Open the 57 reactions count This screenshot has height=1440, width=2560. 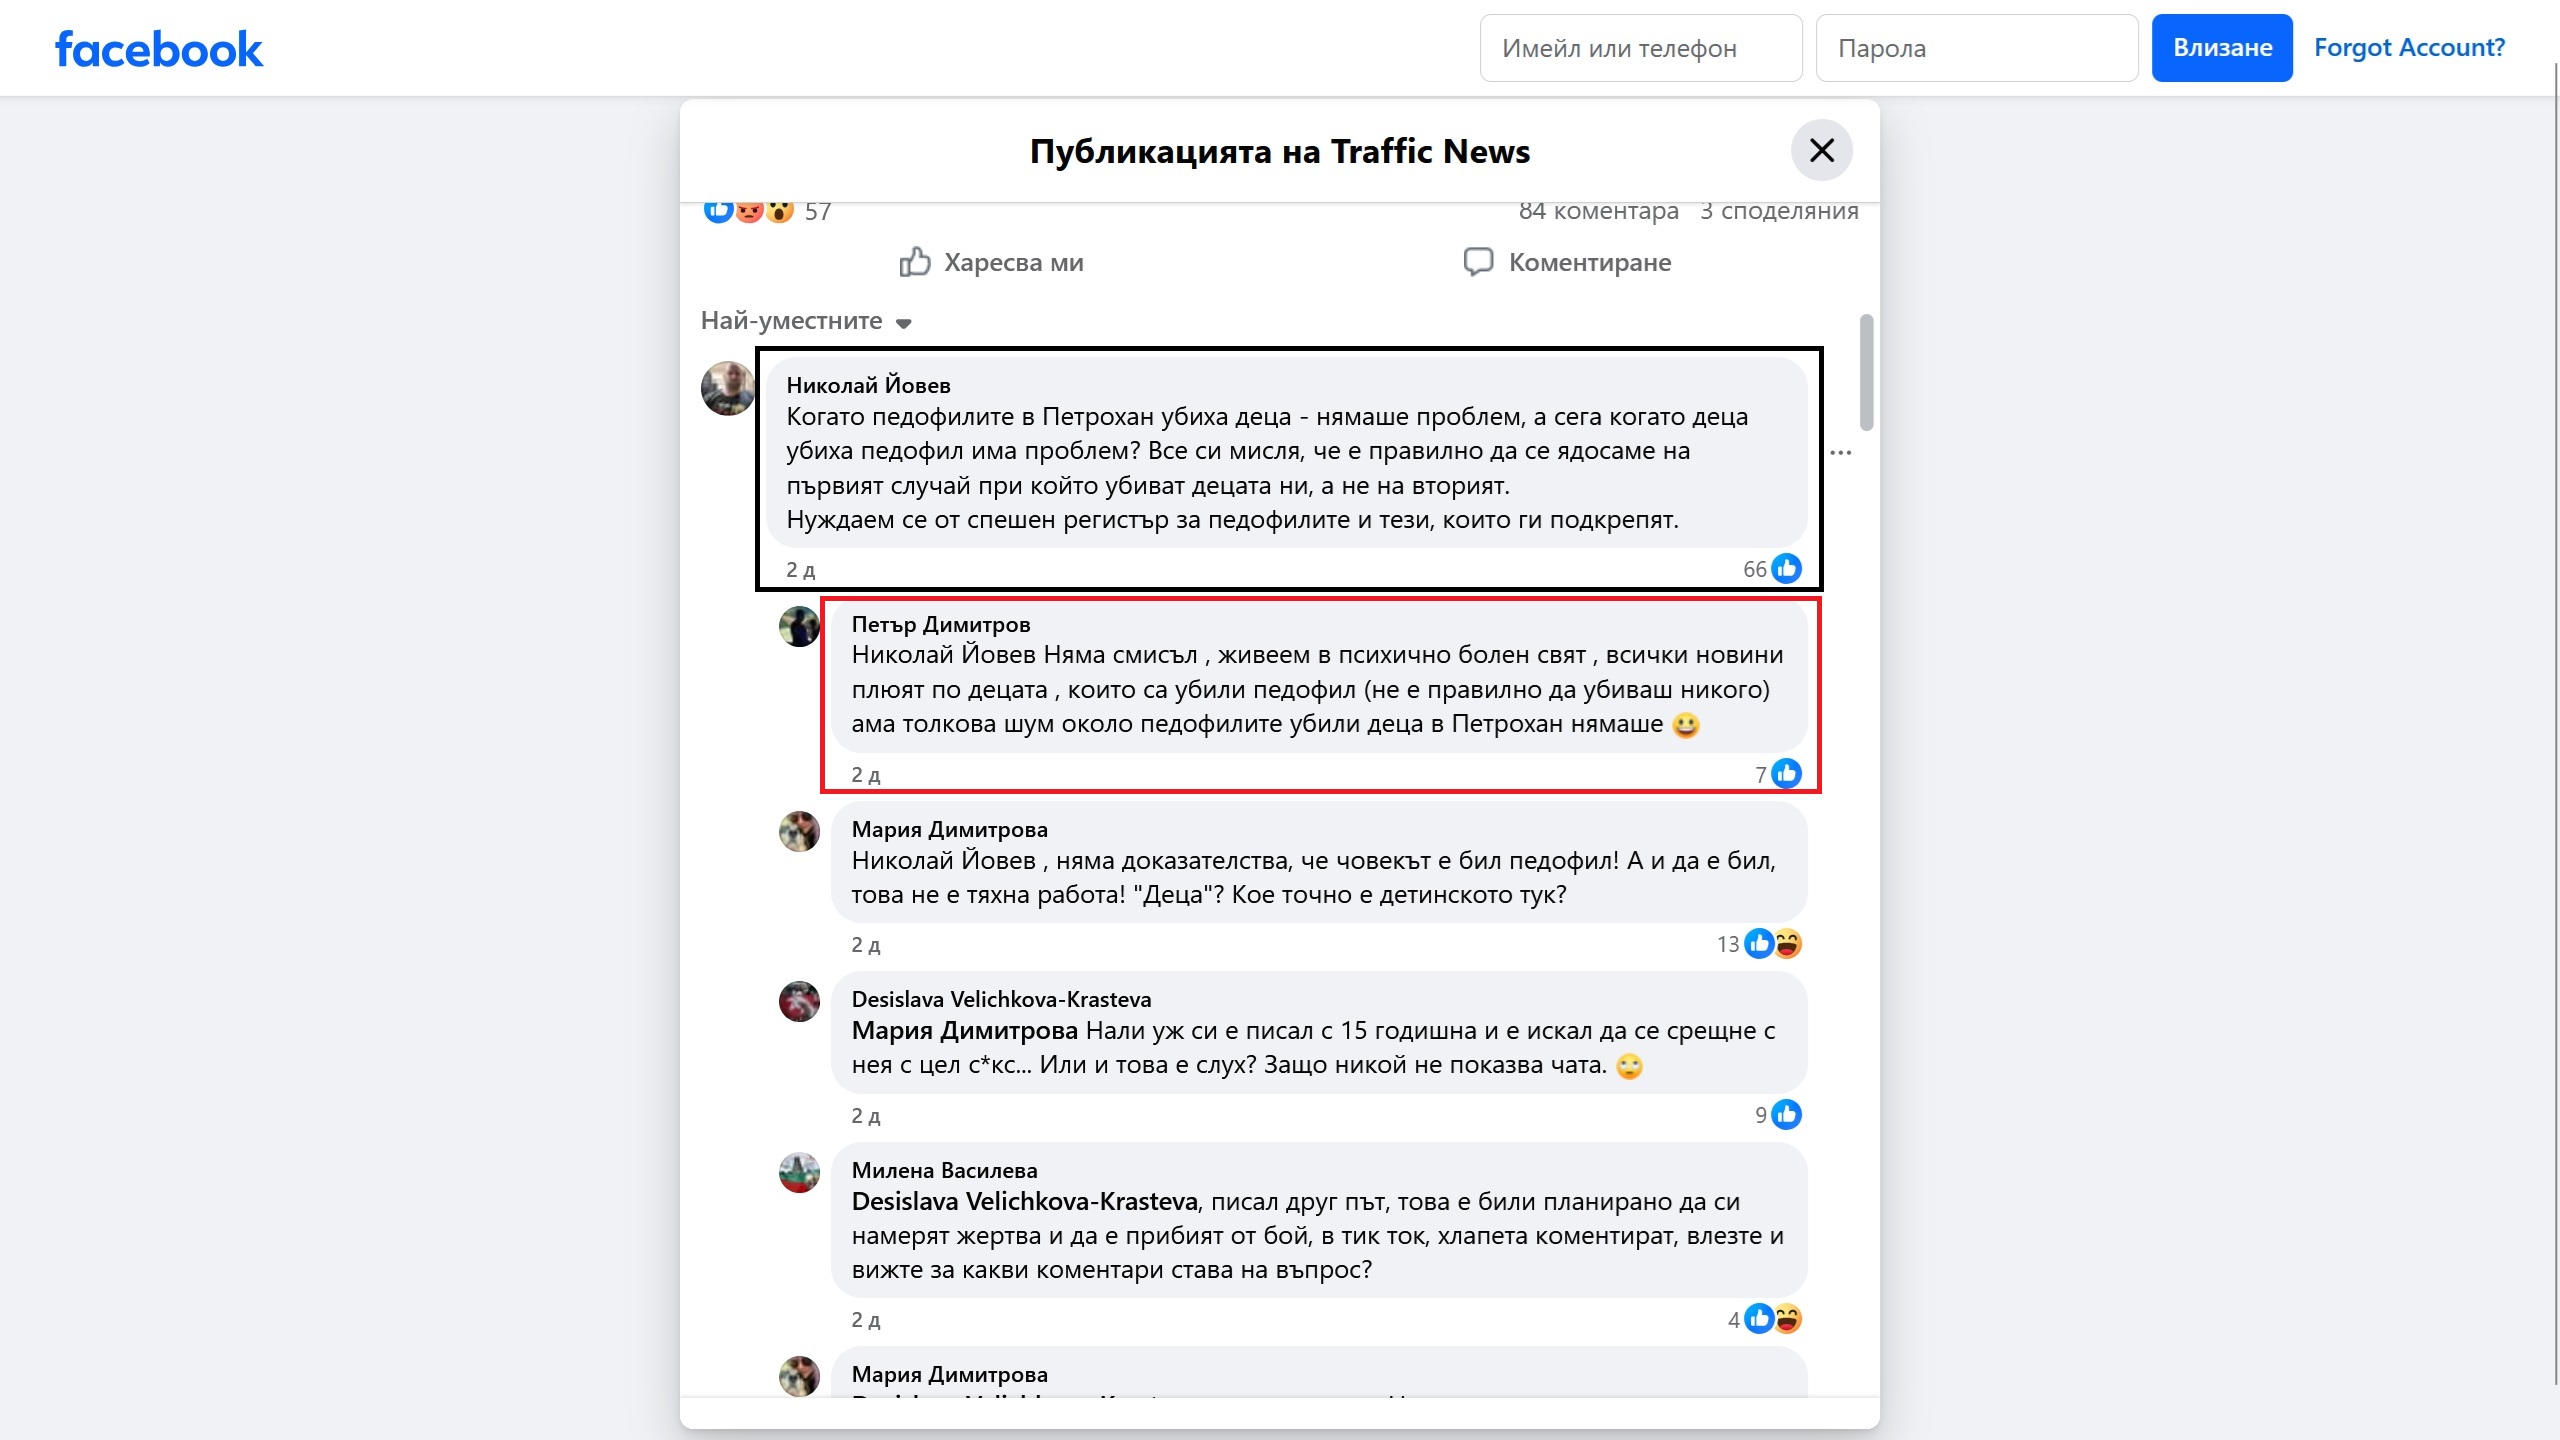[818, 212]
